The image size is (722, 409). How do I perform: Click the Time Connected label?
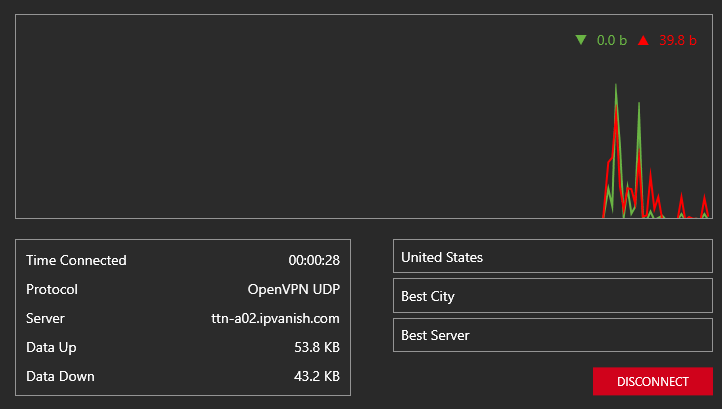(76, 260)
